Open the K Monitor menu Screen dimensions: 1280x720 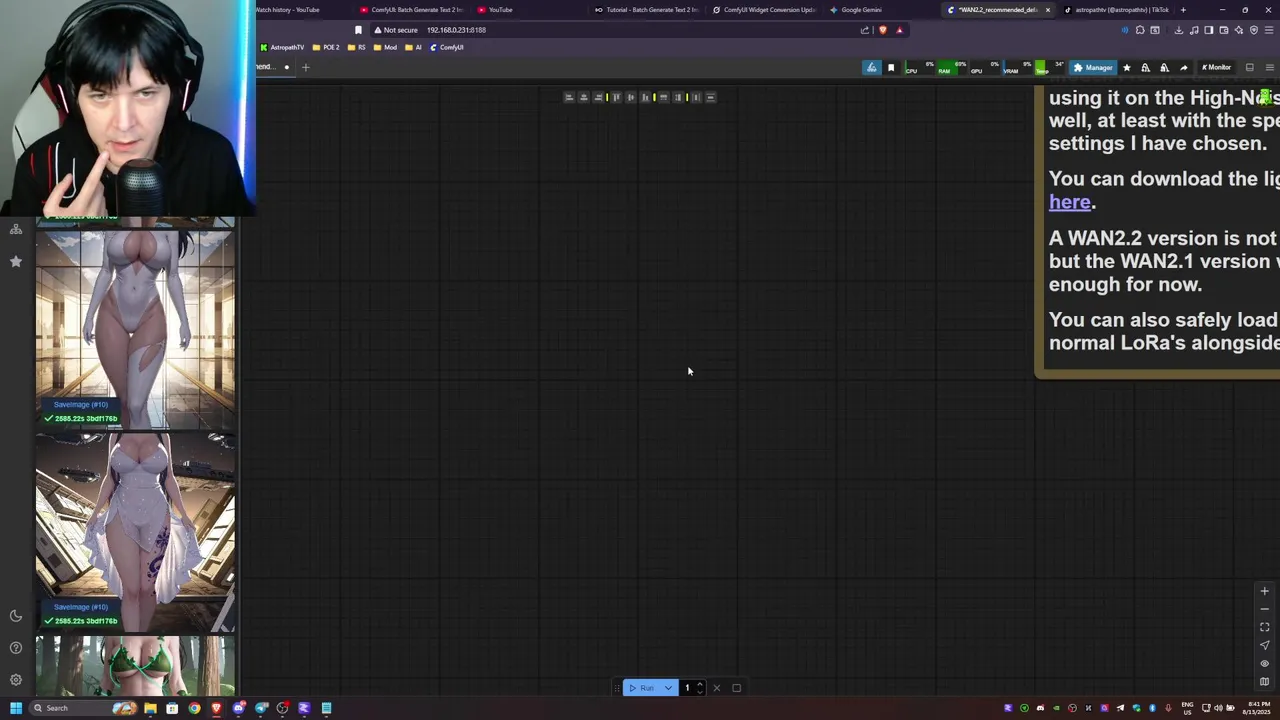pos(1216,67)
